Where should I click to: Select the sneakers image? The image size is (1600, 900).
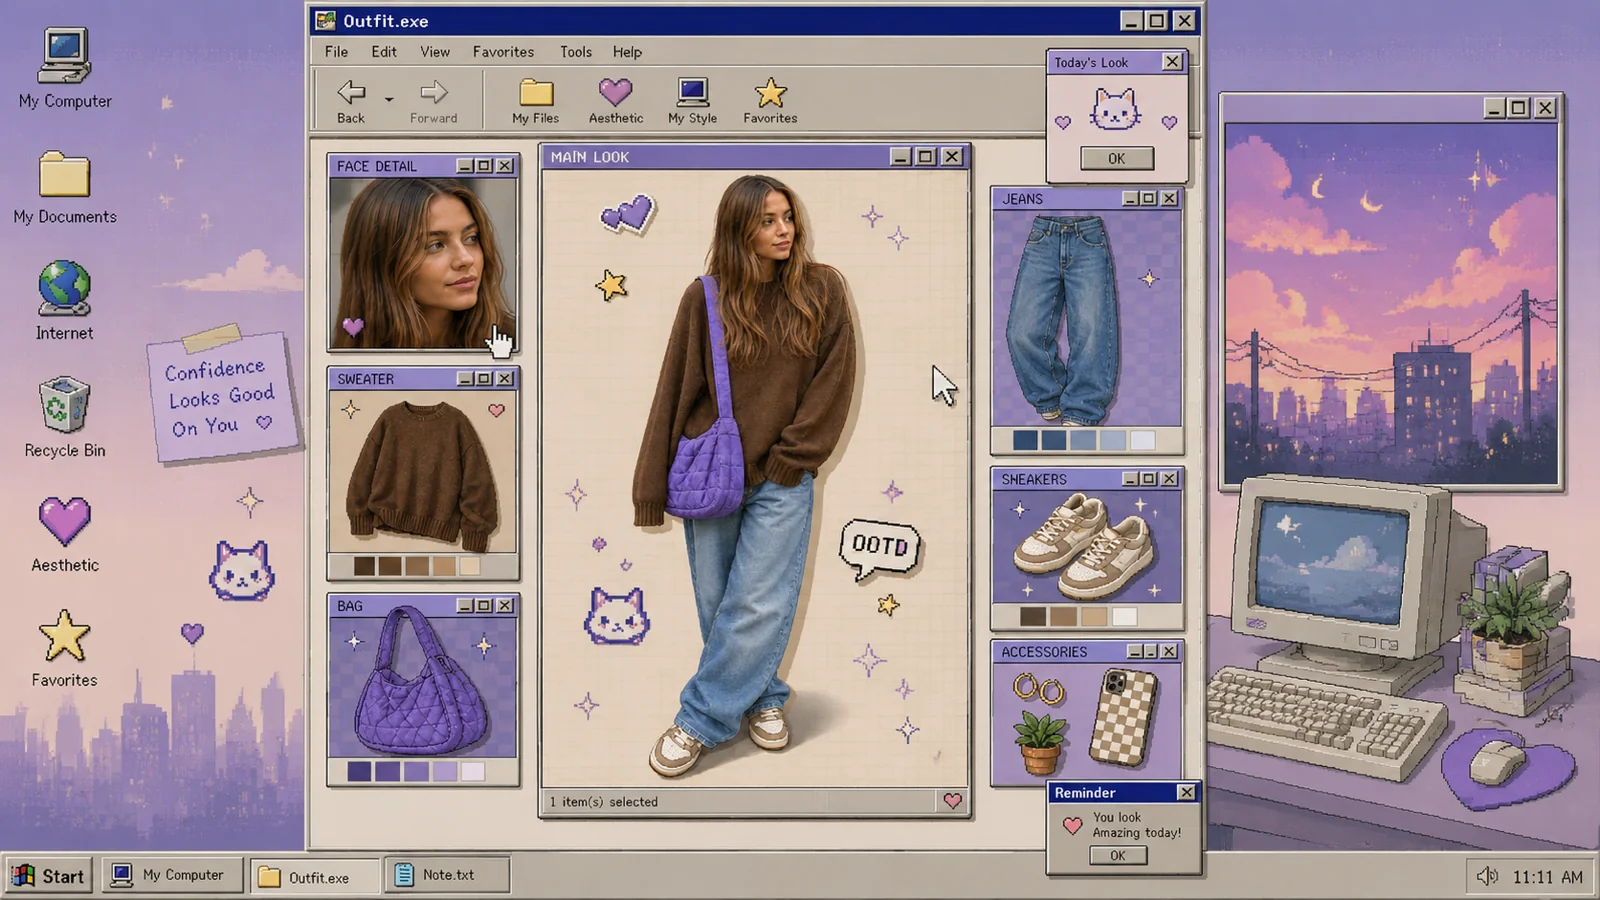tap(1085, 546)
